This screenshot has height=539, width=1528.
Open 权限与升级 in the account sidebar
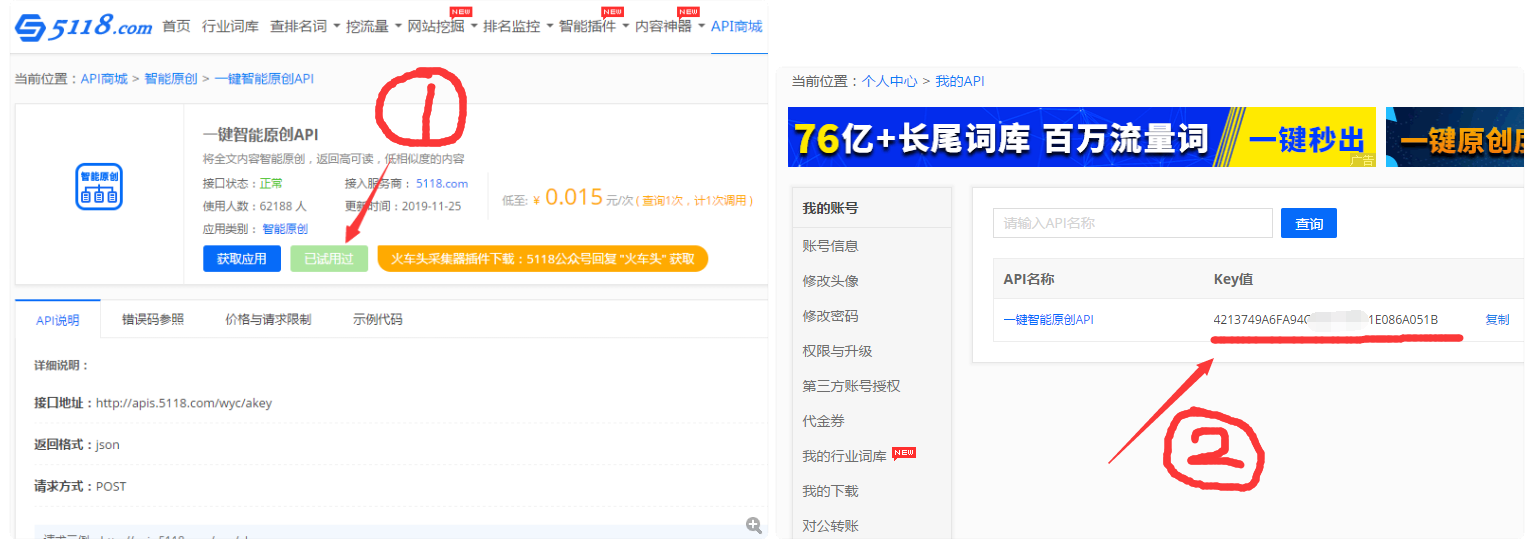click(837, 351)
